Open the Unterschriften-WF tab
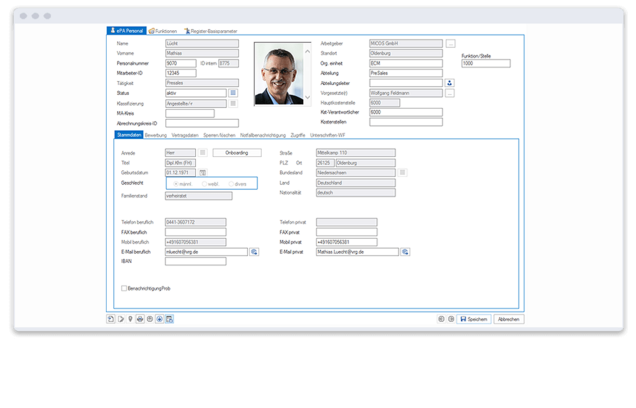636x408 pixels. pos(327,135)
